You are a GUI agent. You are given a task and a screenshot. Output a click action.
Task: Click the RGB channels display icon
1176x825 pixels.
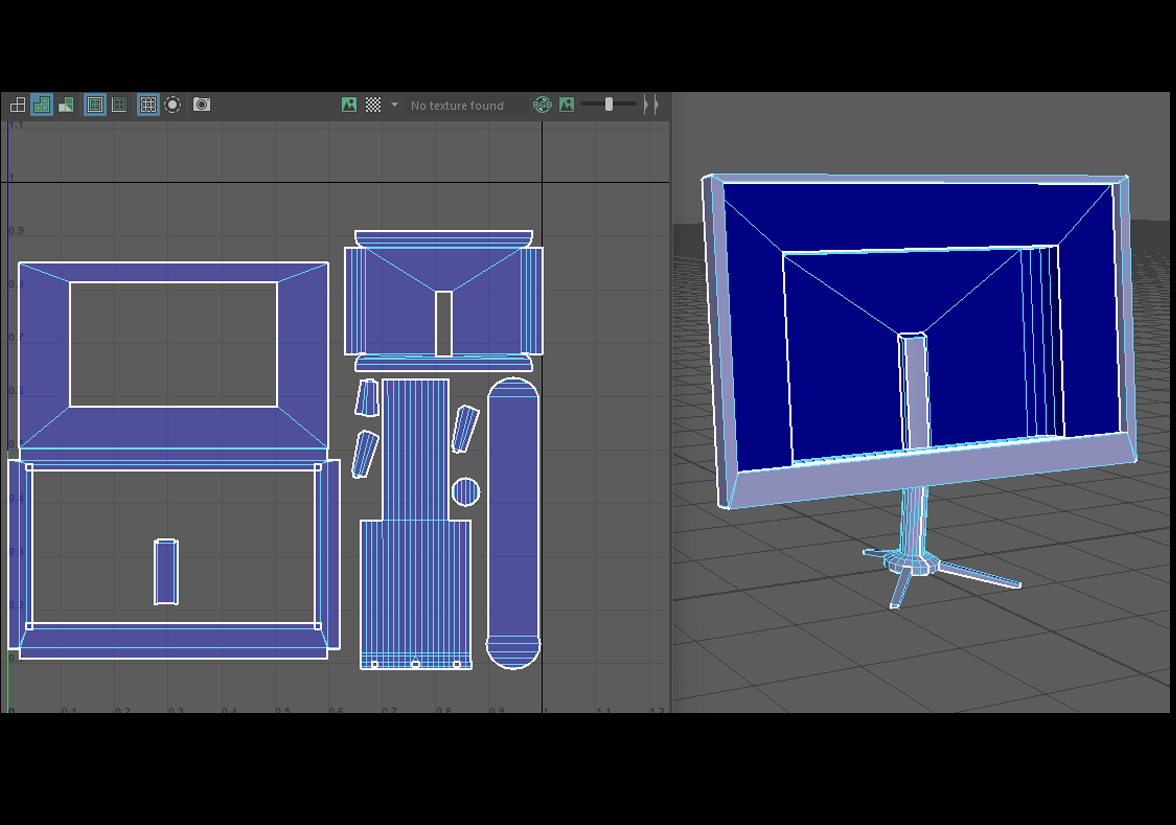[542, 105]
